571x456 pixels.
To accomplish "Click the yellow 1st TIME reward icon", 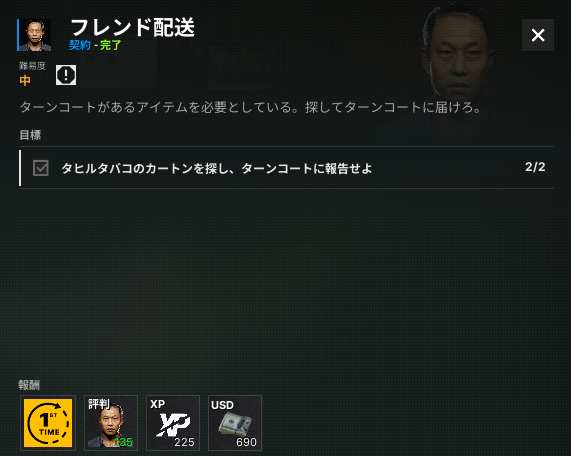I will click(48, 423).
